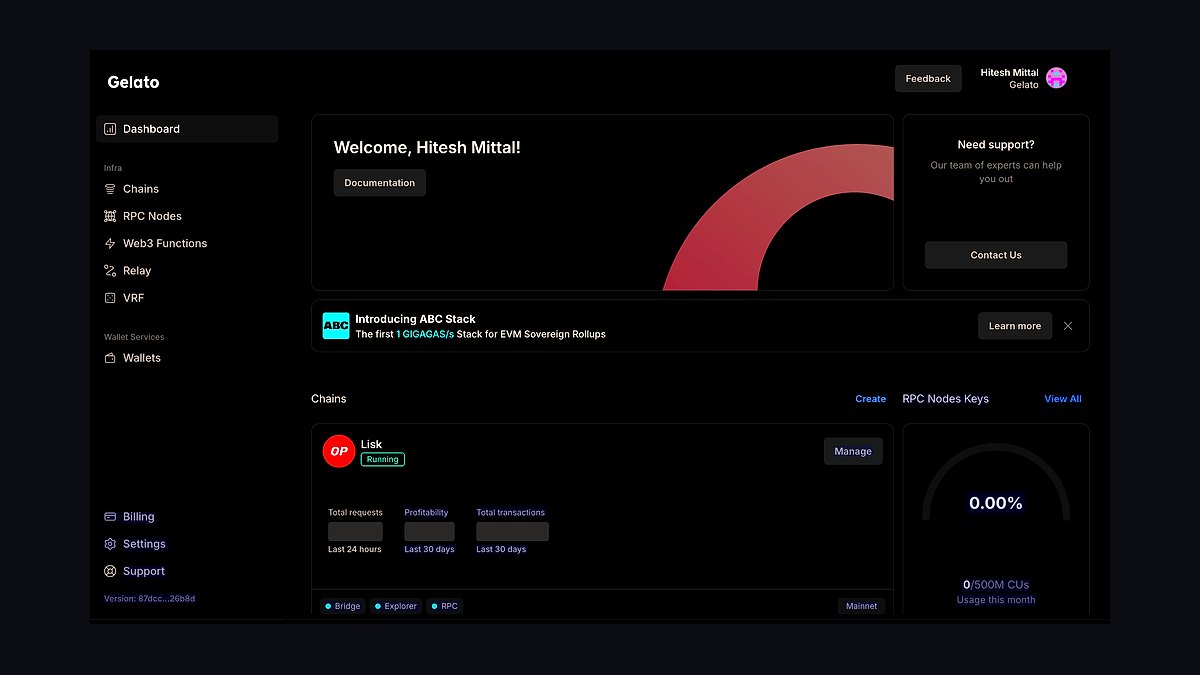The image size is (1200, 675).
Task: Click View All for RPC Nodes Keys
Action: click(x=1063, y=399)
